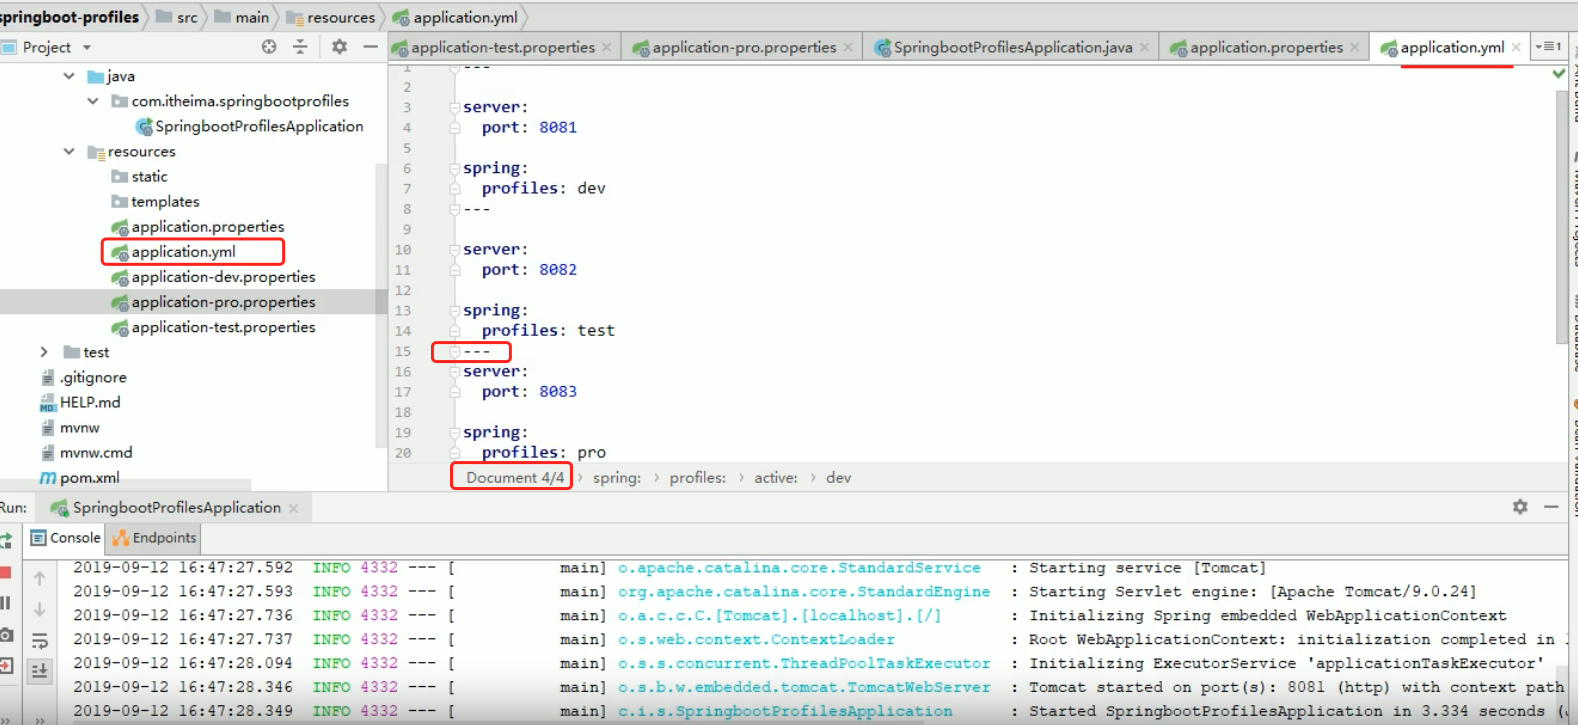Image resolution: width=1578 pixels, height=725 pixels.
Task: Toggle pause output in Run panel
Action: (5, 603)
